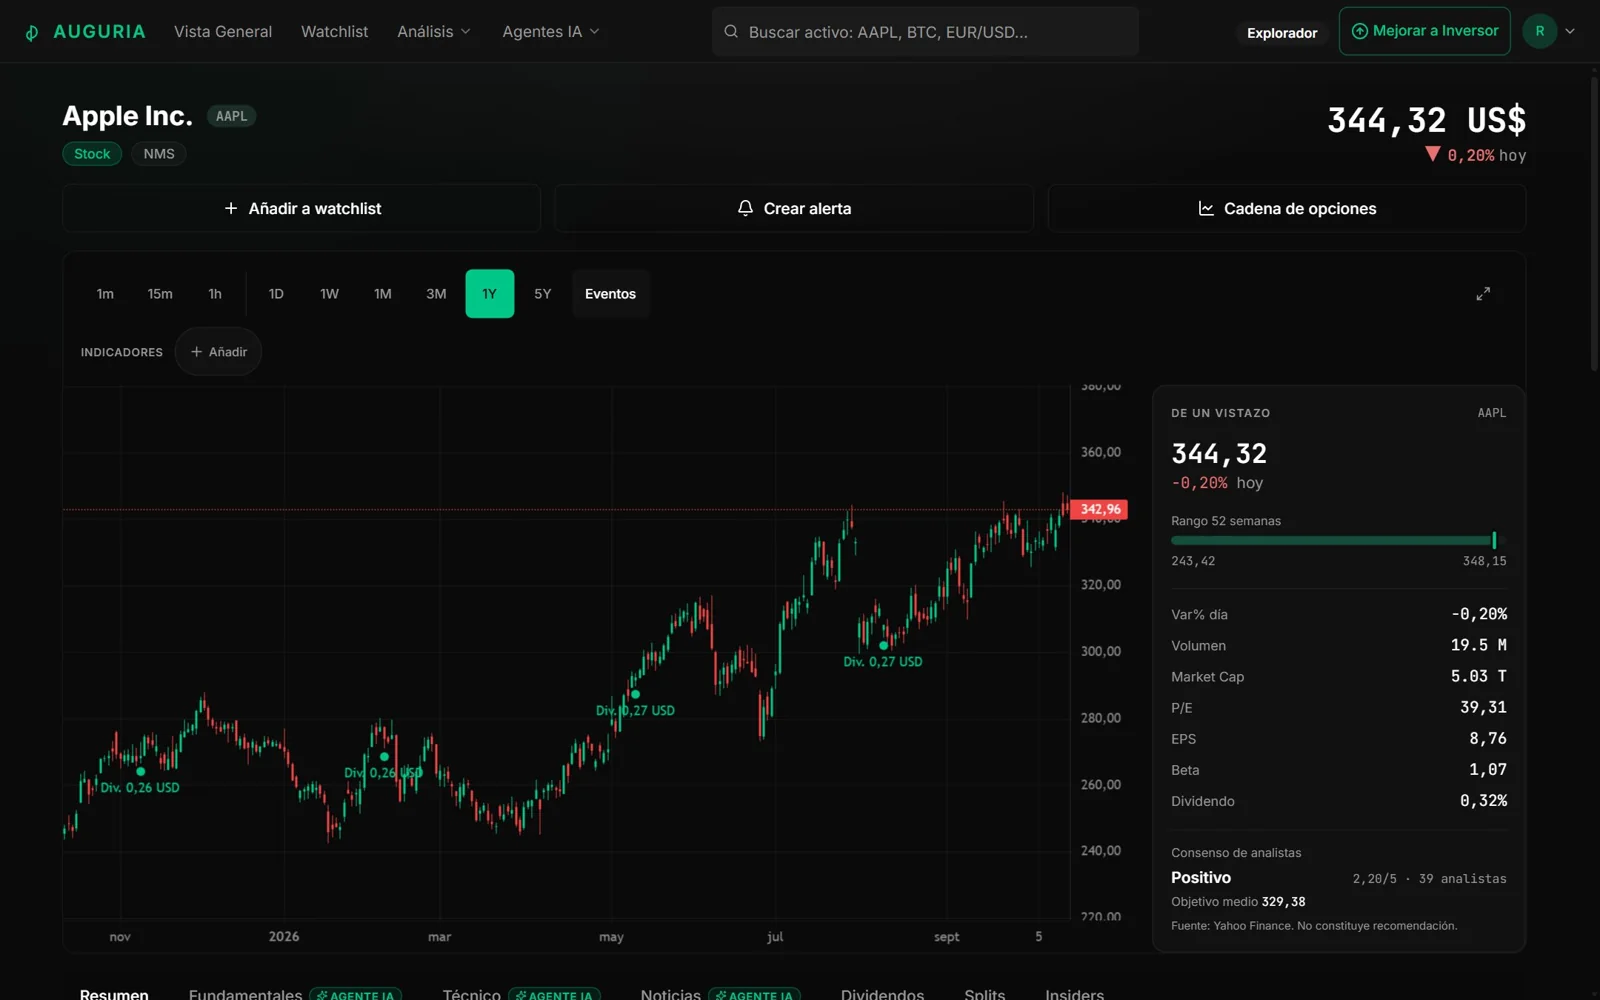
Task: Open Vista General page
Action: point(223,32)
